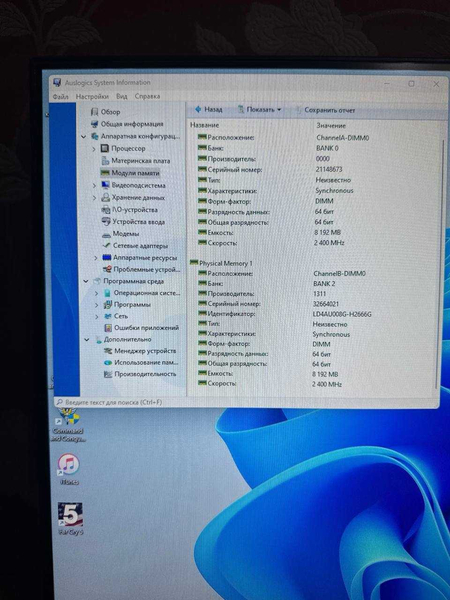Viewport: 450px width, 600px height.
Task: Open the Аппаратные ресурсы icon
Action: [107, 258]
